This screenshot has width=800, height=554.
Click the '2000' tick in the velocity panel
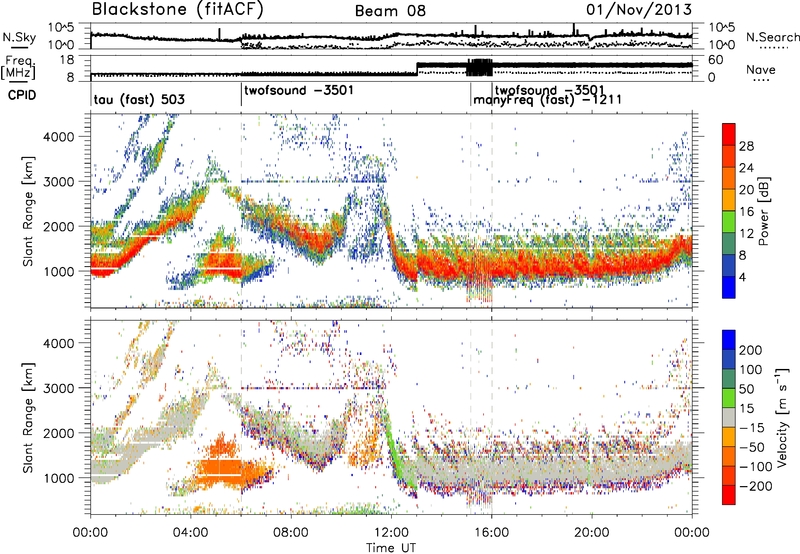[58, 433]
